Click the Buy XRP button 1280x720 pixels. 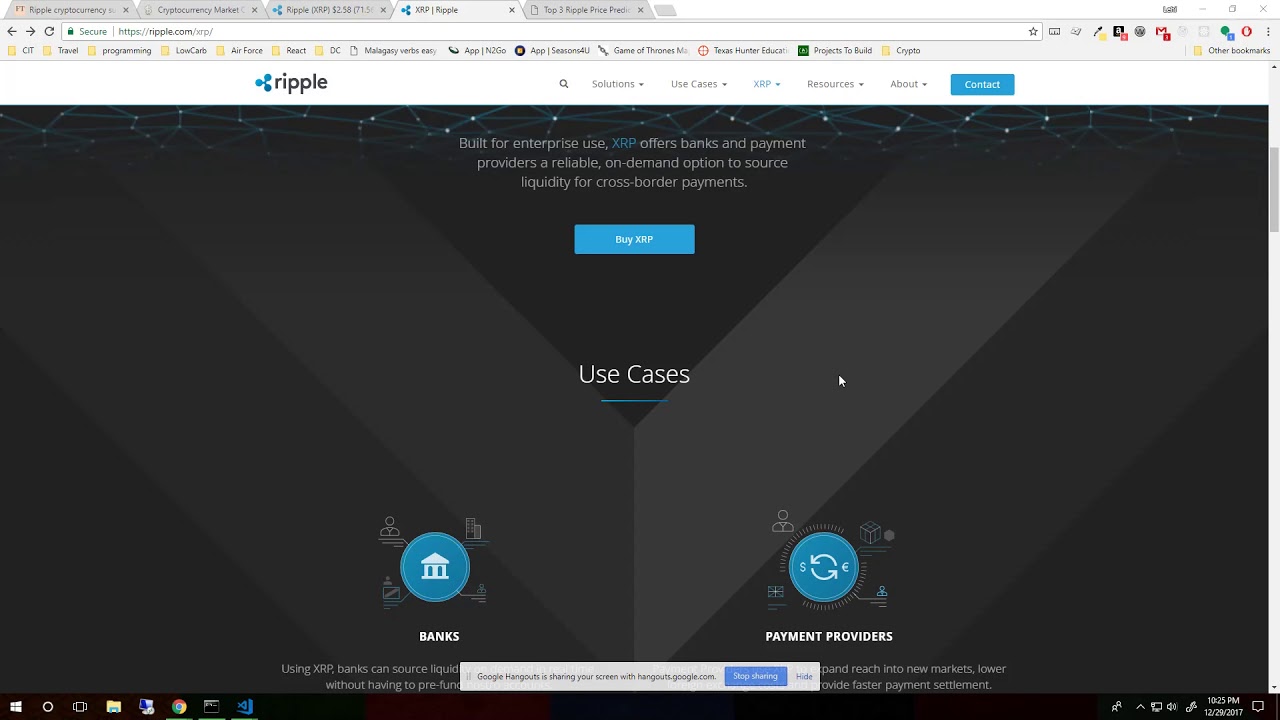click(634, 239)
